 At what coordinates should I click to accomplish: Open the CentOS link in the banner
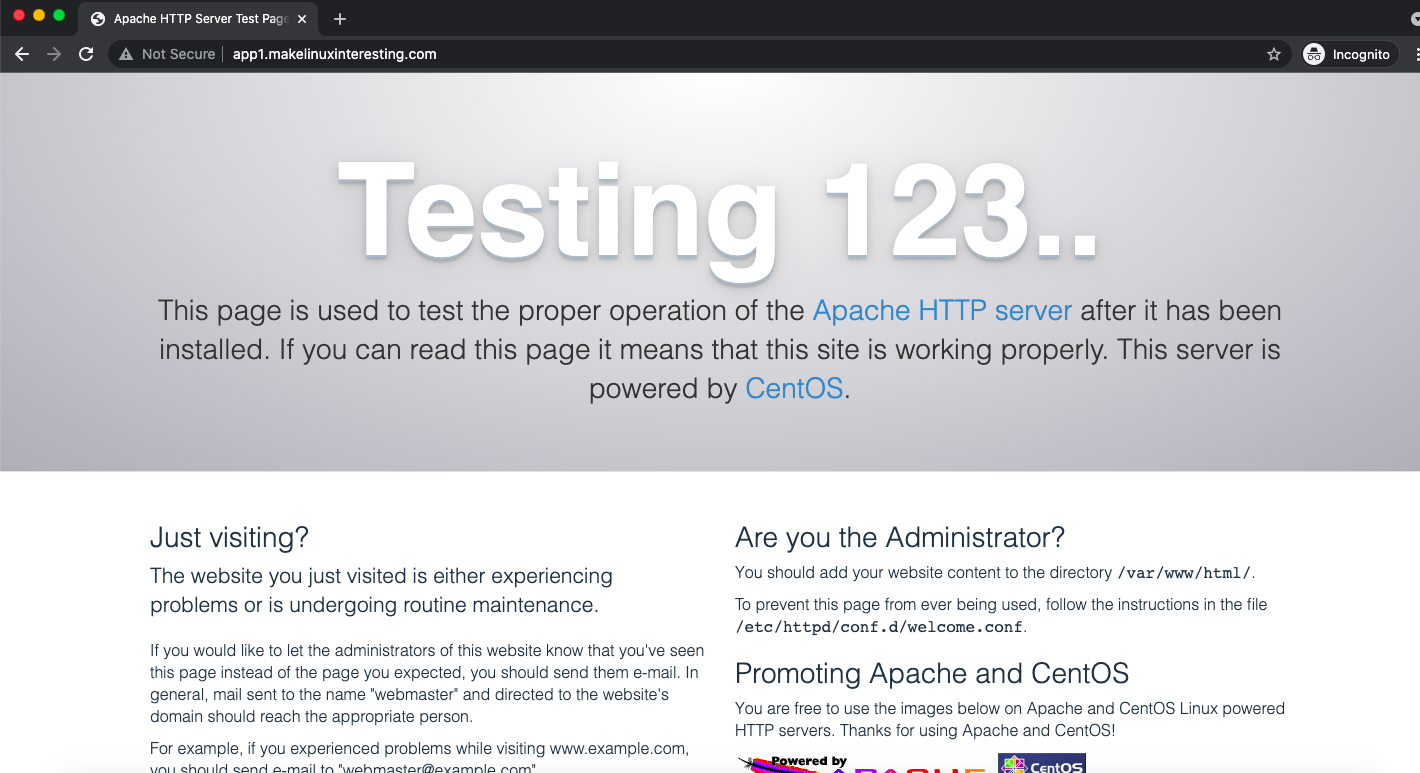tap(794, 388)
